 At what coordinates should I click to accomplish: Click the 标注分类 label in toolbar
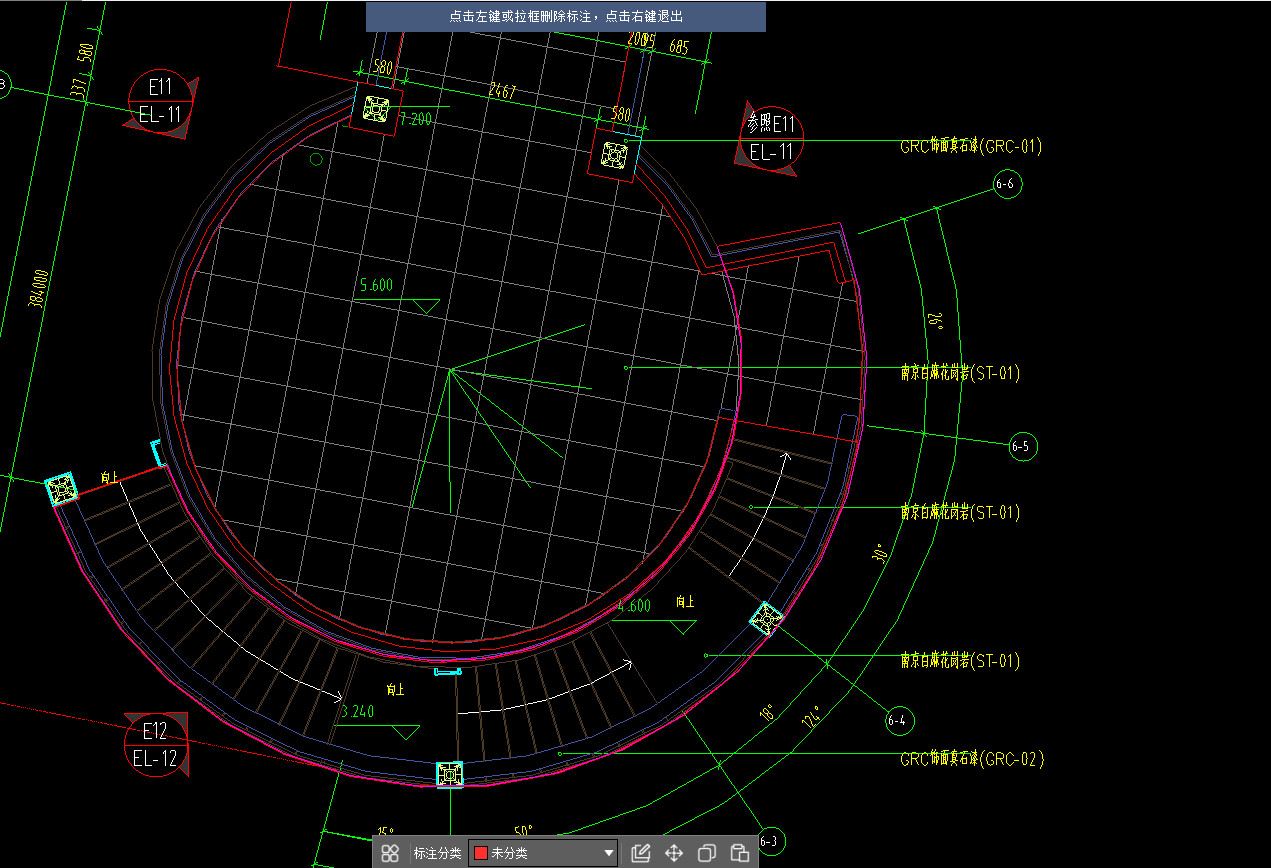click(x=437, y=853)
